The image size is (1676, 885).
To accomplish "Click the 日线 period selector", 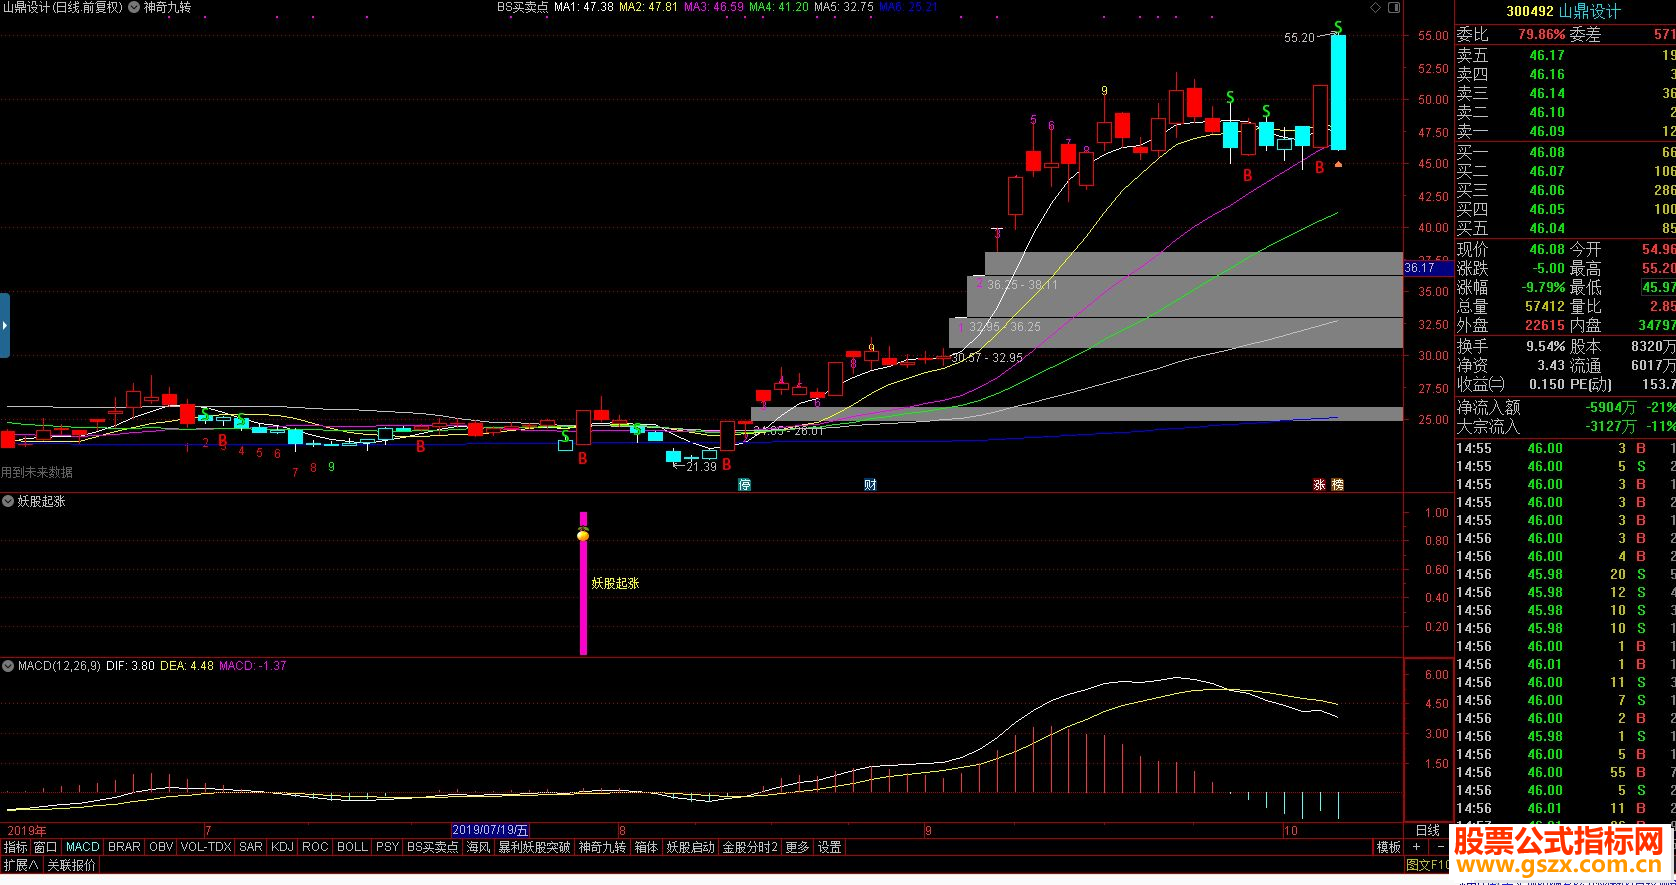I will pos(1428,830).
